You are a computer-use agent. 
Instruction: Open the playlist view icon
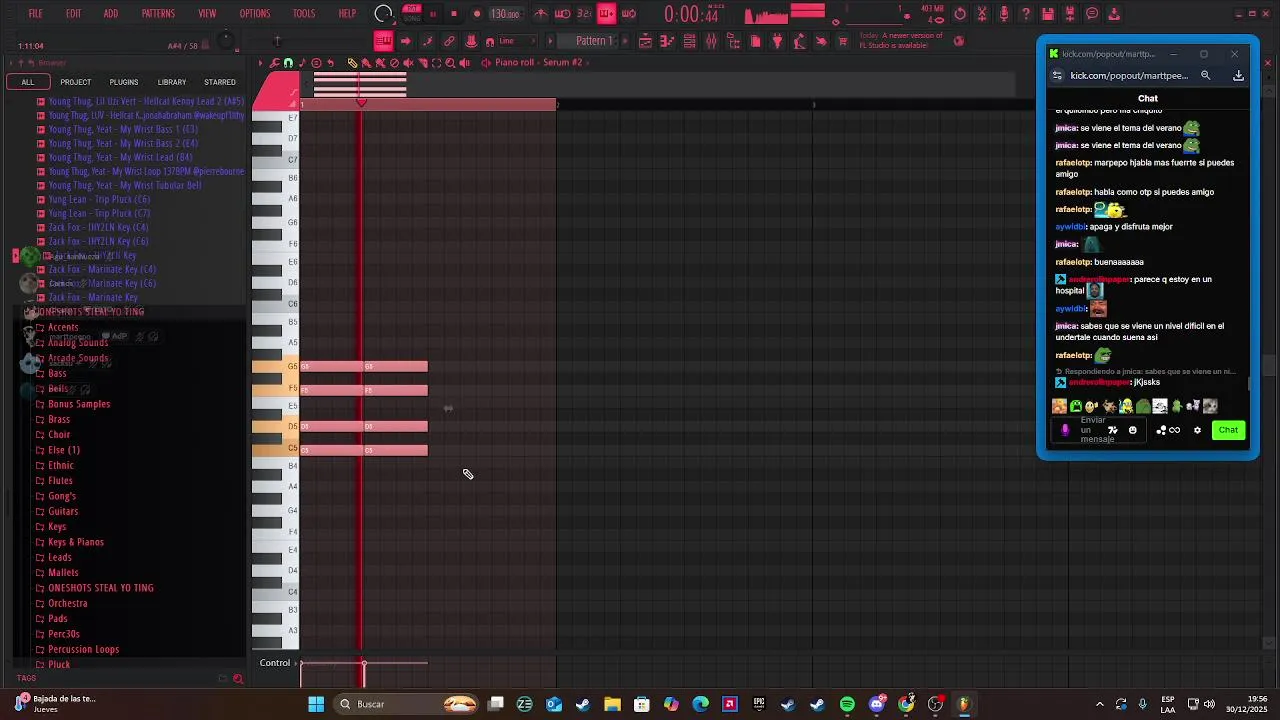(645, 41)
